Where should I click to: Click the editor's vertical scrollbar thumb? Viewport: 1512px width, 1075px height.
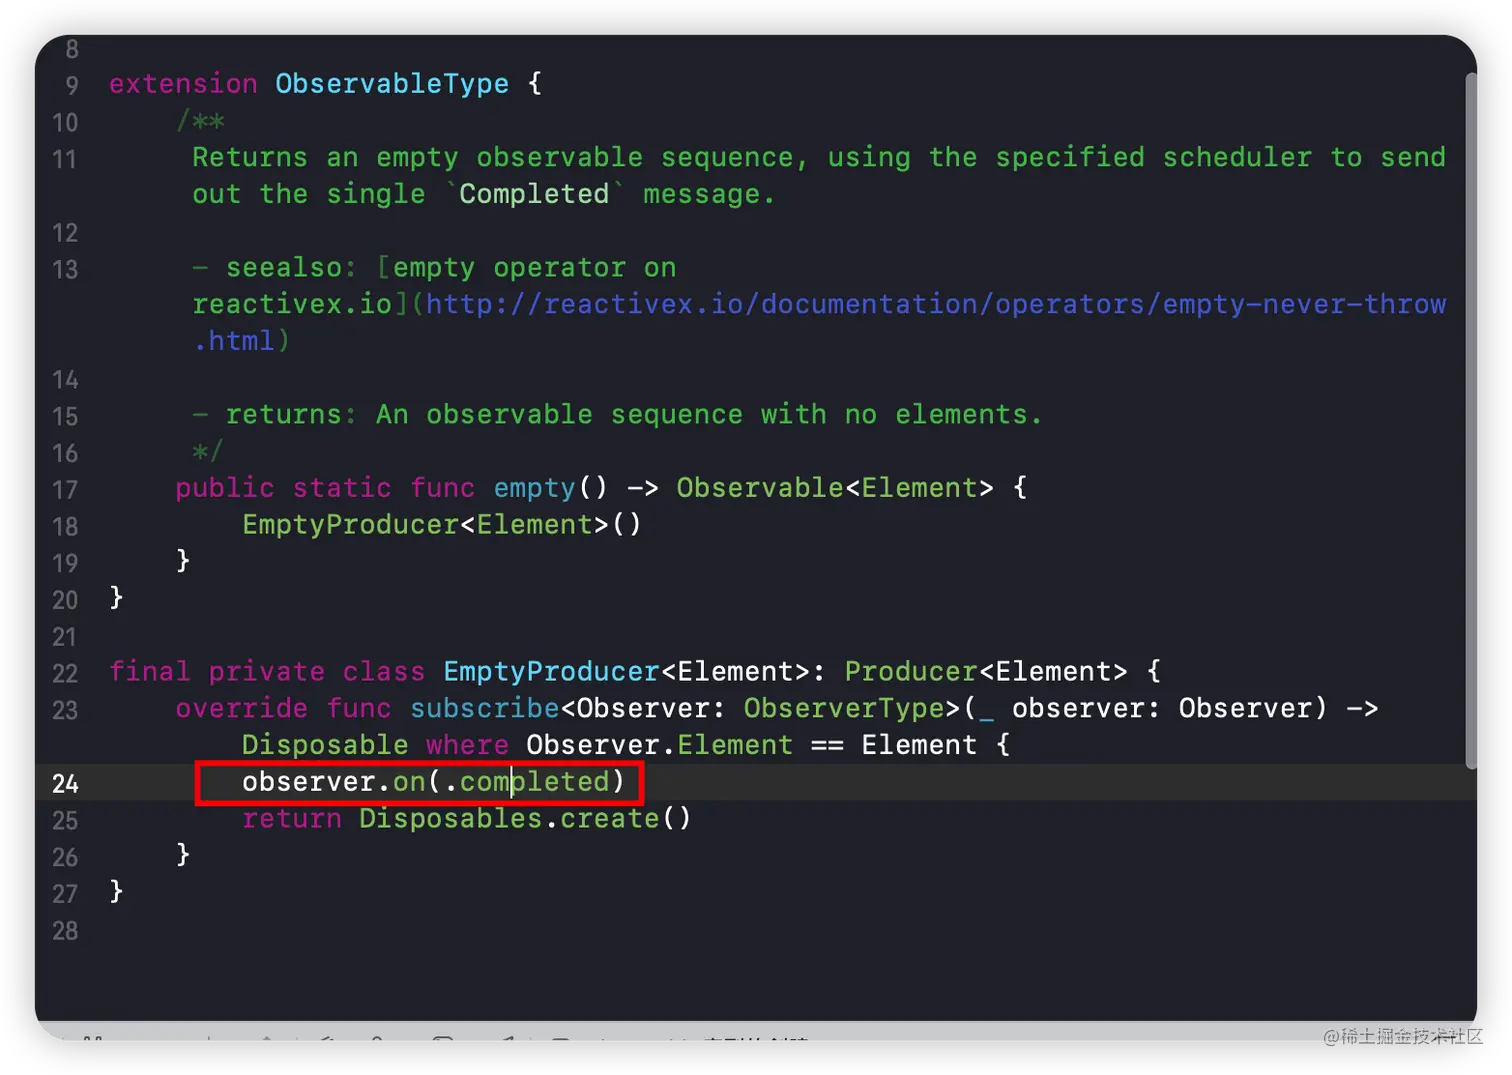coord(1470,420)
